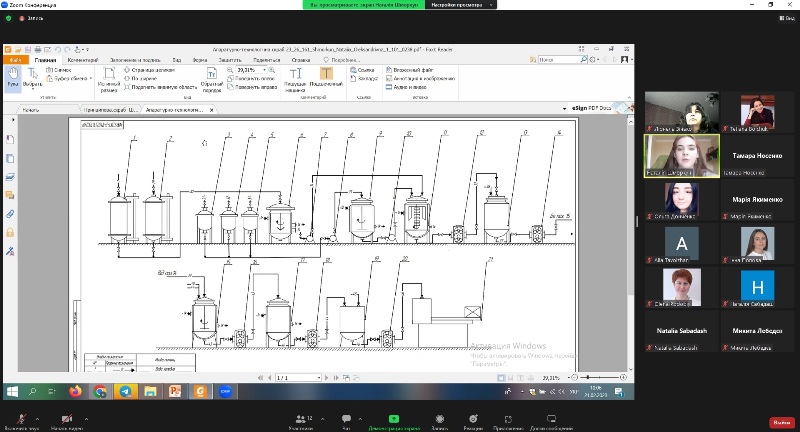Click the Highlight text tool

[x=325, y=76]
